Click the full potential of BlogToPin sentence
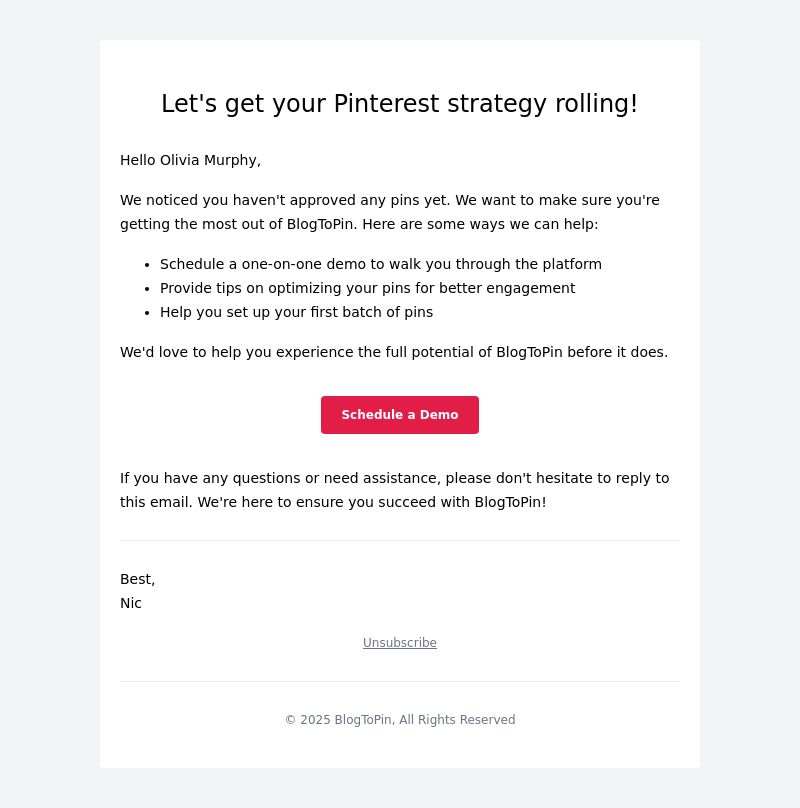 (394, 352)
